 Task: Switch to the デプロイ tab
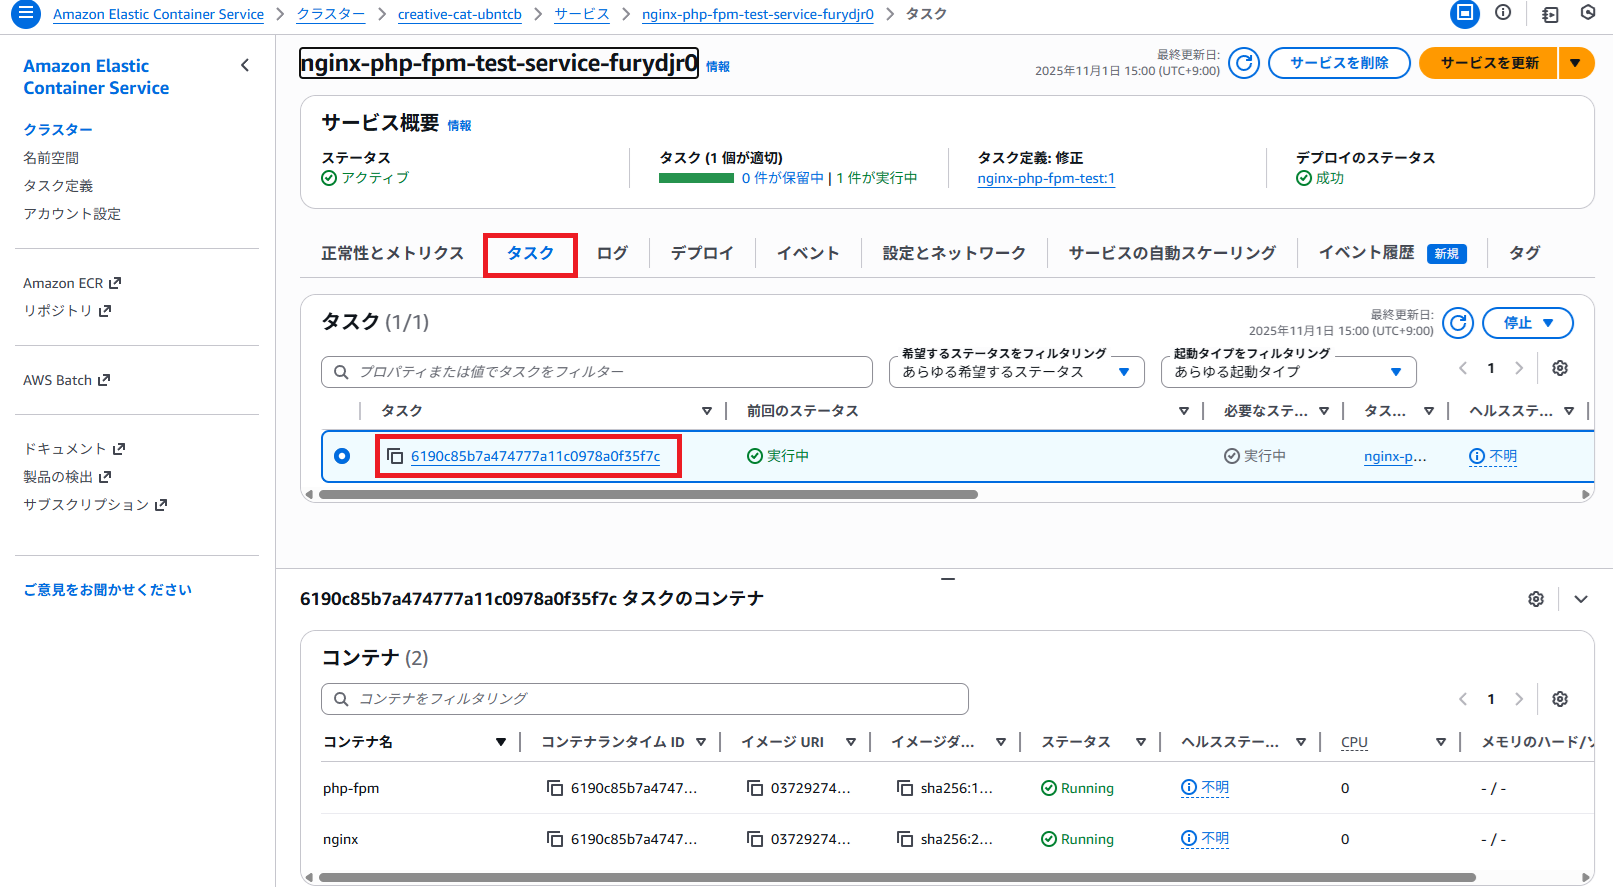click(702, 253)
